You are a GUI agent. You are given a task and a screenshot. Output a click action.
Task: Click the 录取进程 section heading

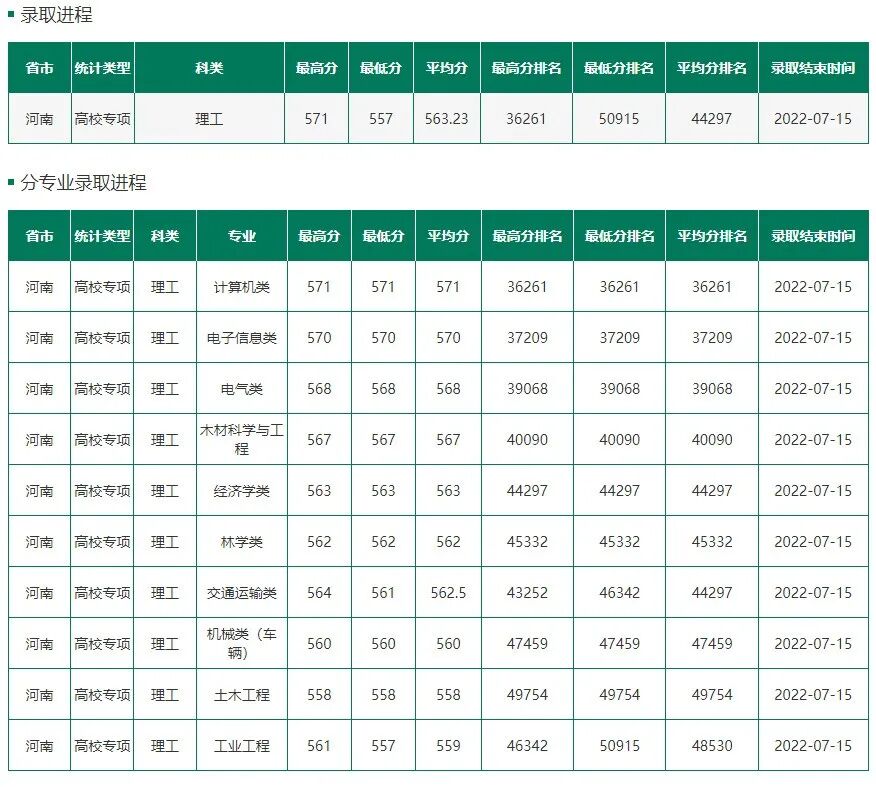click(x=56, y=15)
